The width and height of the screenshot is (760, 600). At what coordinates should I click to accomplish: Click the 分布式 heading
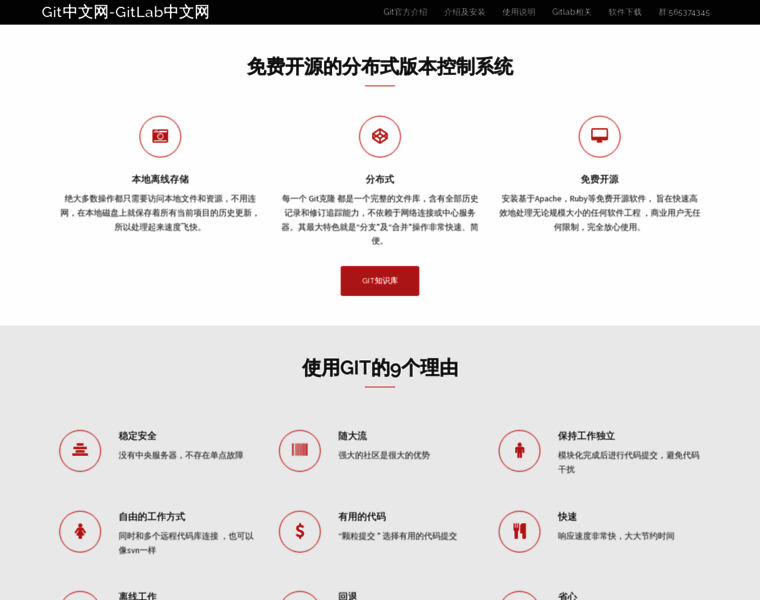[x=380, y=179]
